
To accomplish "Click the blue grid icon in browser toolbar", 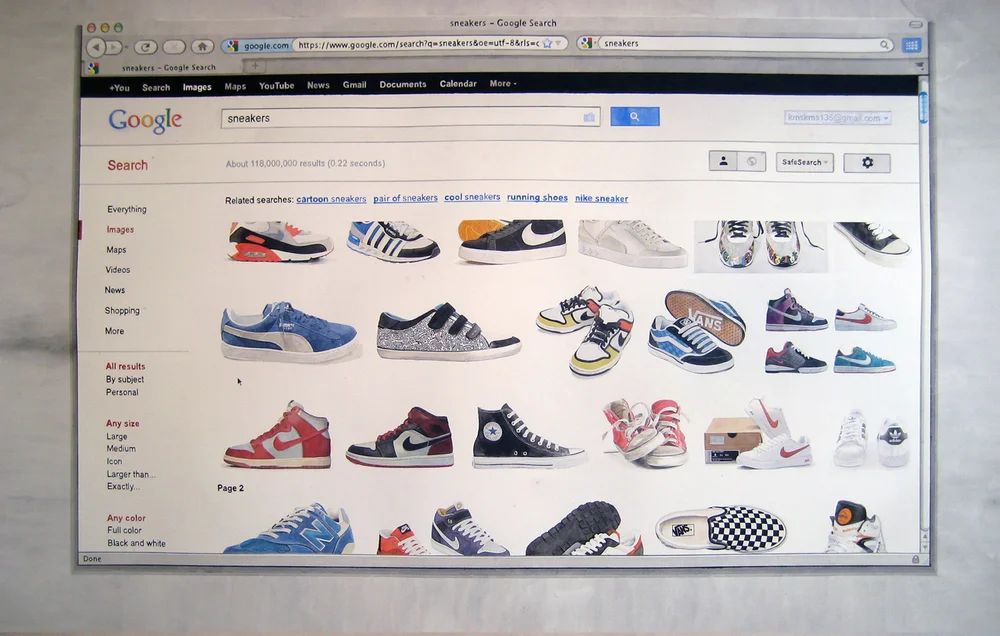I will pyautogui.click(x=911, y=45).
